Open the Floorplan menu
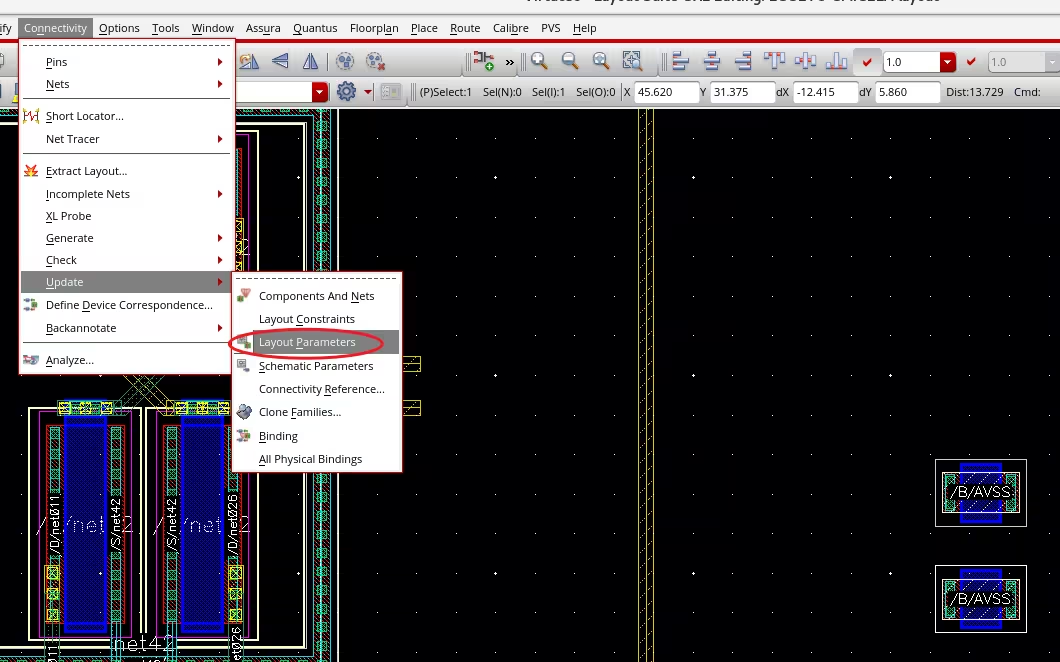 [x=374, y=28]
